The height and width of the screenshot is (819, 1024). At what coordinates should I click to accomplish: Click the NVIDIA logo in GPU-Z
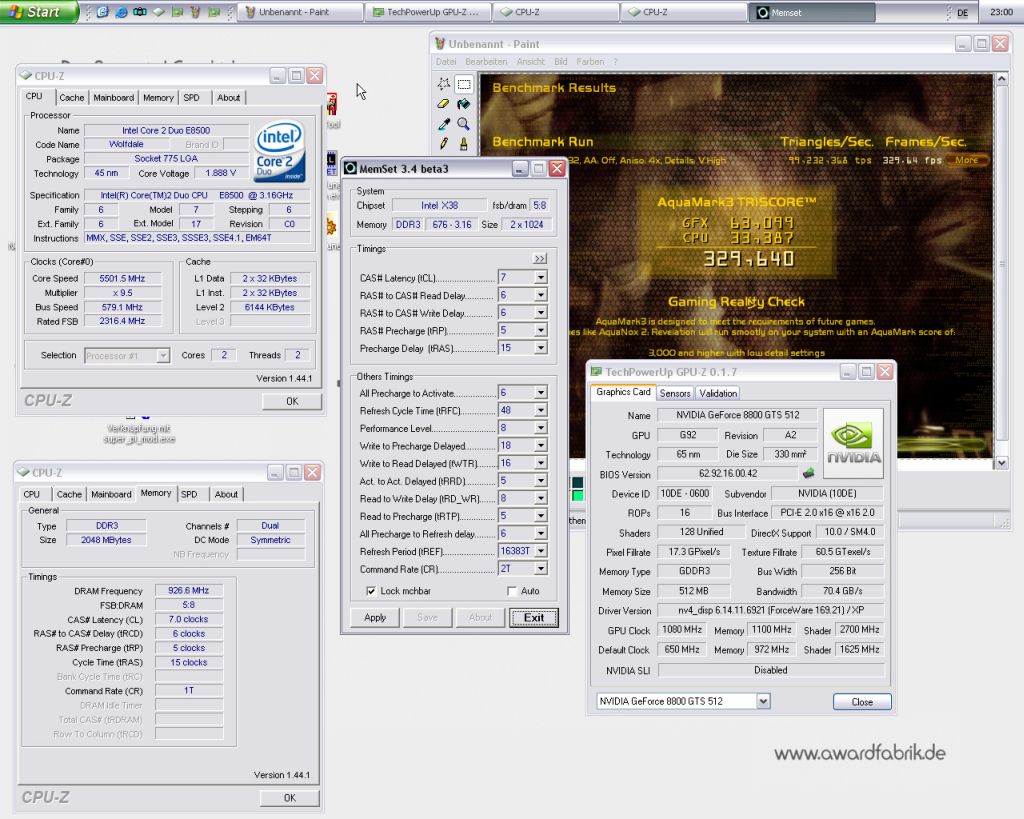coord(853,443)
